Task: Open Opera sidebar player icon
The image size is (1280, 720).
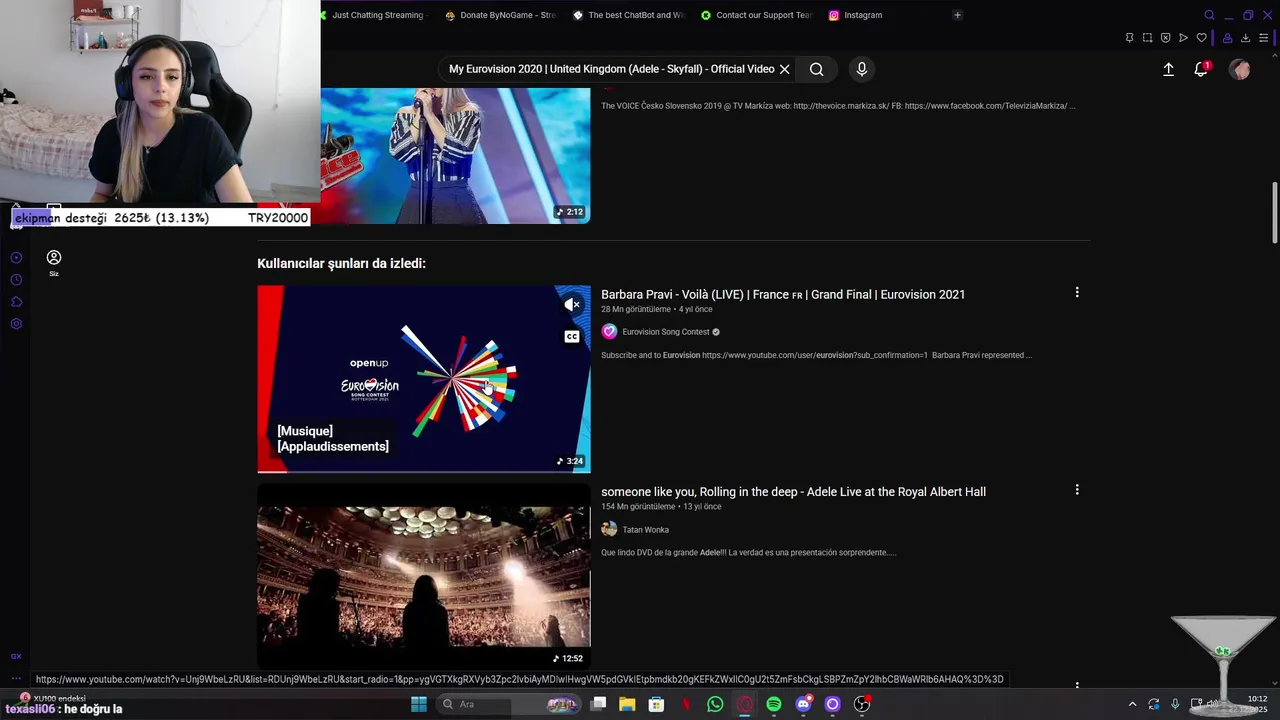Action: (16, 258)
